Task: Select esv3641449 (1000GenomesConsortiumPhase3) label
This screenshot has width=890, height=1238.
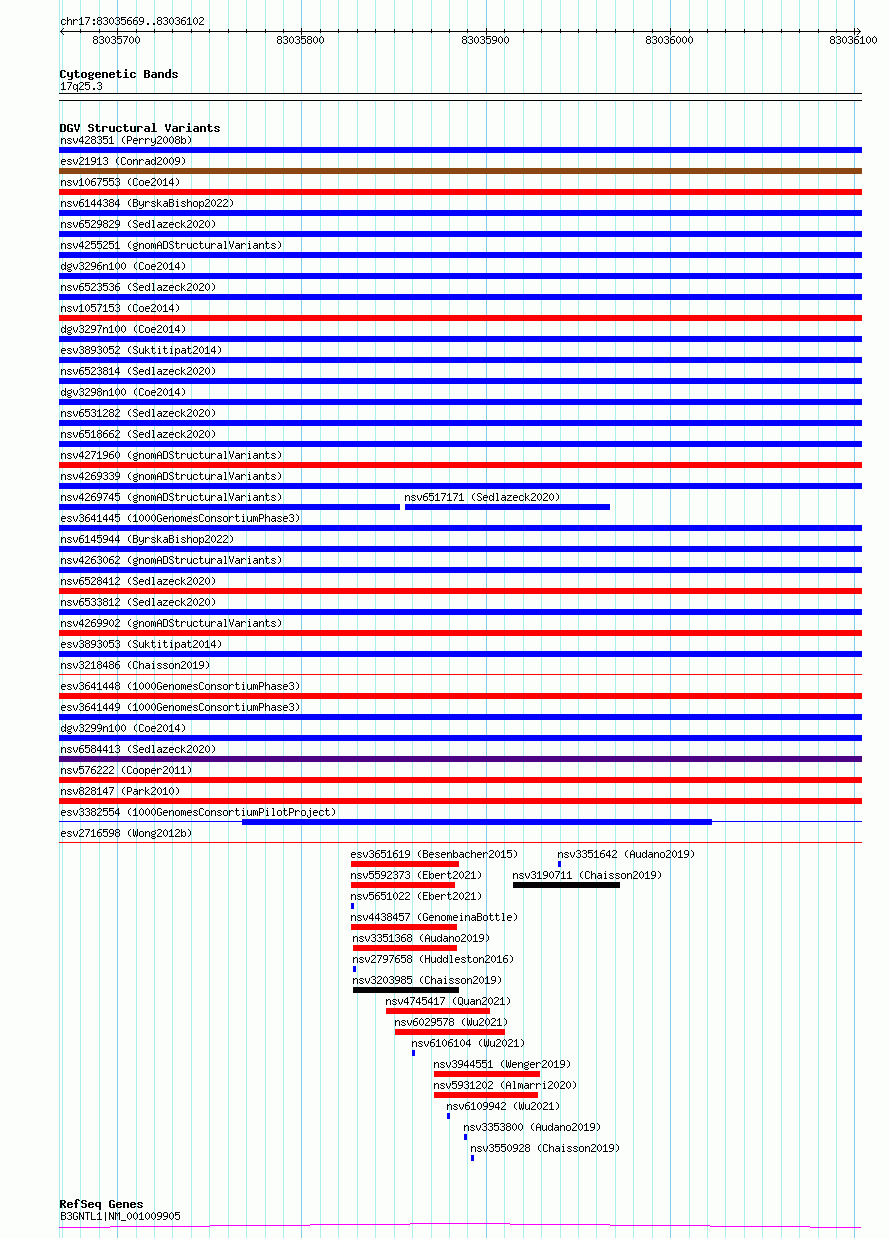Action: point(180,707)
